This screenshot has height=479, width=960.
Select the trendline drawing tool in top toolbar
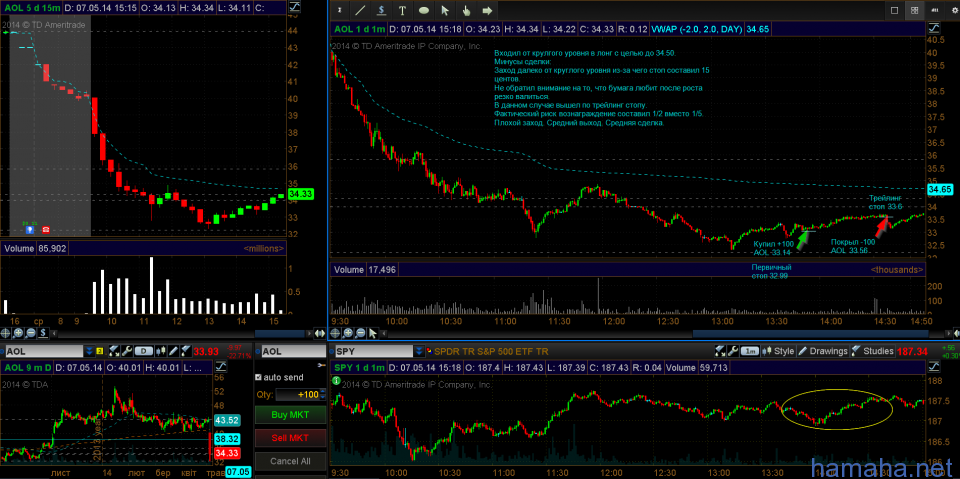(x=361, y=10)
